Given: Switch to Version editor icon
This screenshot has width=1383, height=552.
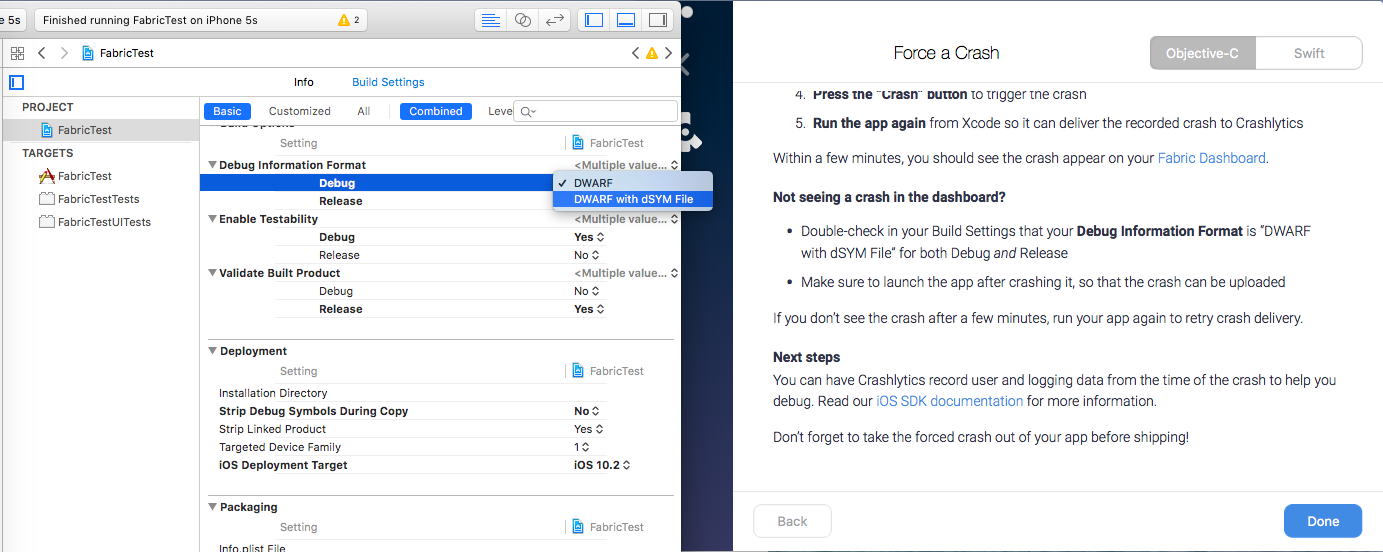Looking at the screenshot, I should pyautogui.click(x=554, y=20).
